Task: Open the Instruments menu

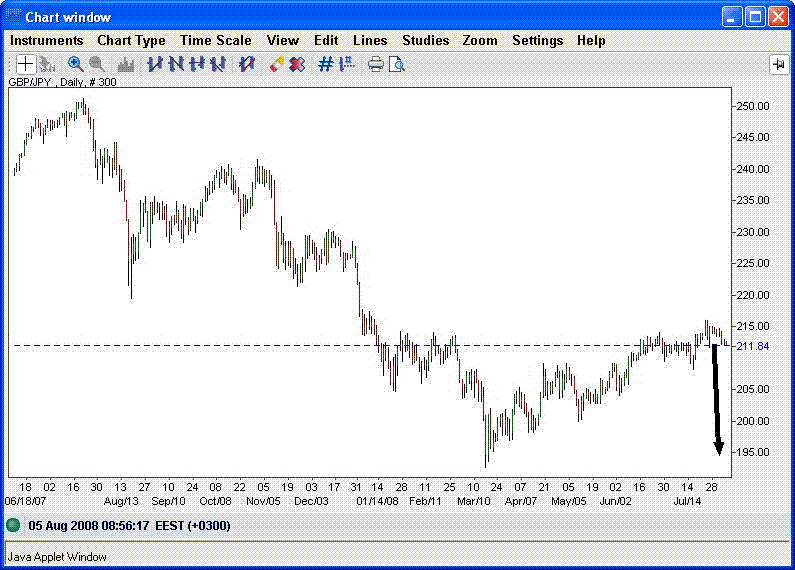Action: (x=46, y=40)
